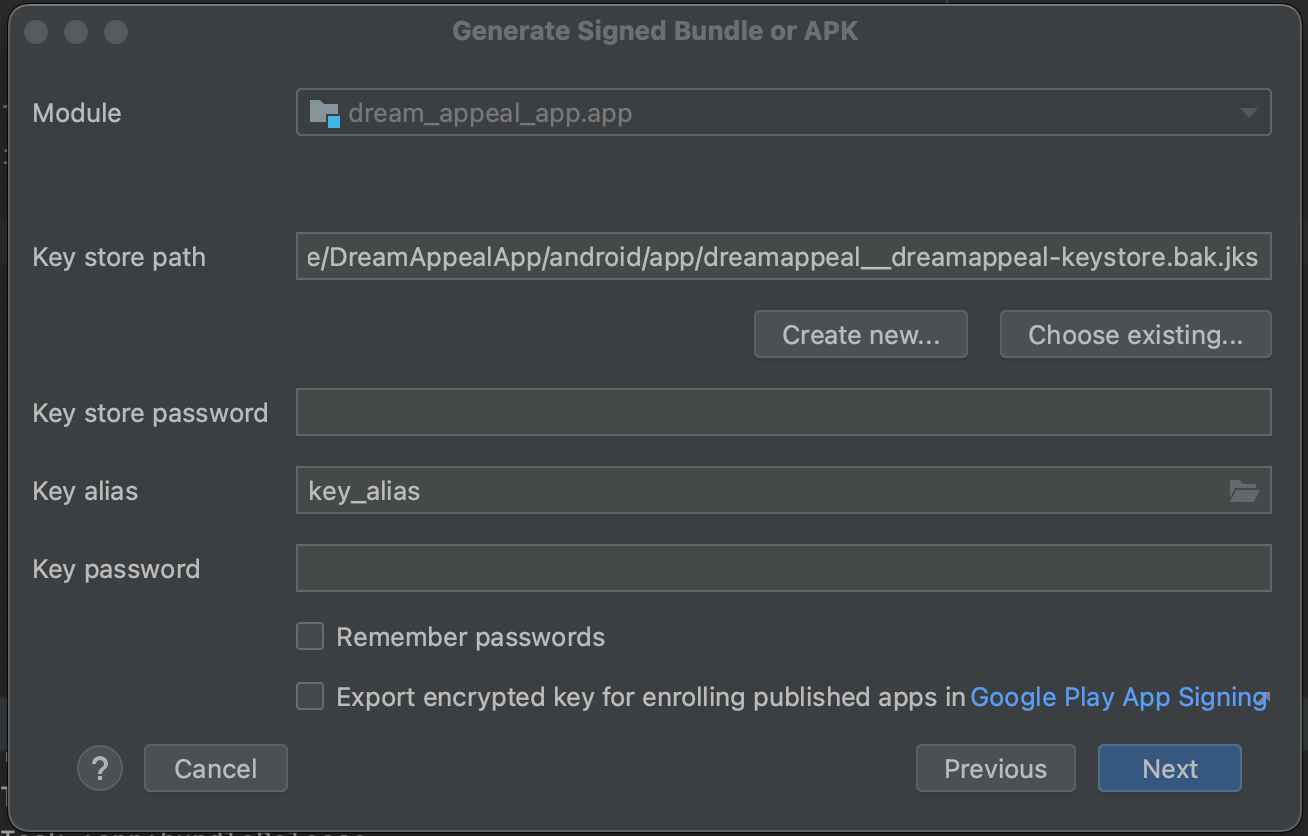Click the external link arrow after App Signing
The image size is (1308, 836).
pos(1266,695)
